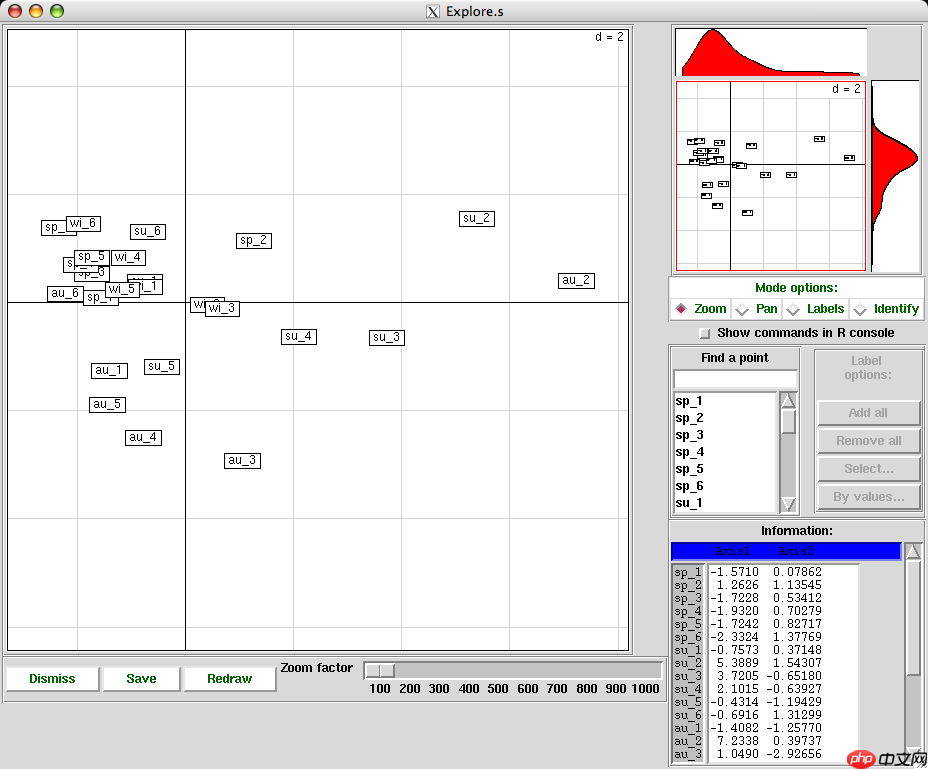The image size is (928, 769).
Task: Click the wi_4 point label in plot
Action: click(x=128, y=258)
